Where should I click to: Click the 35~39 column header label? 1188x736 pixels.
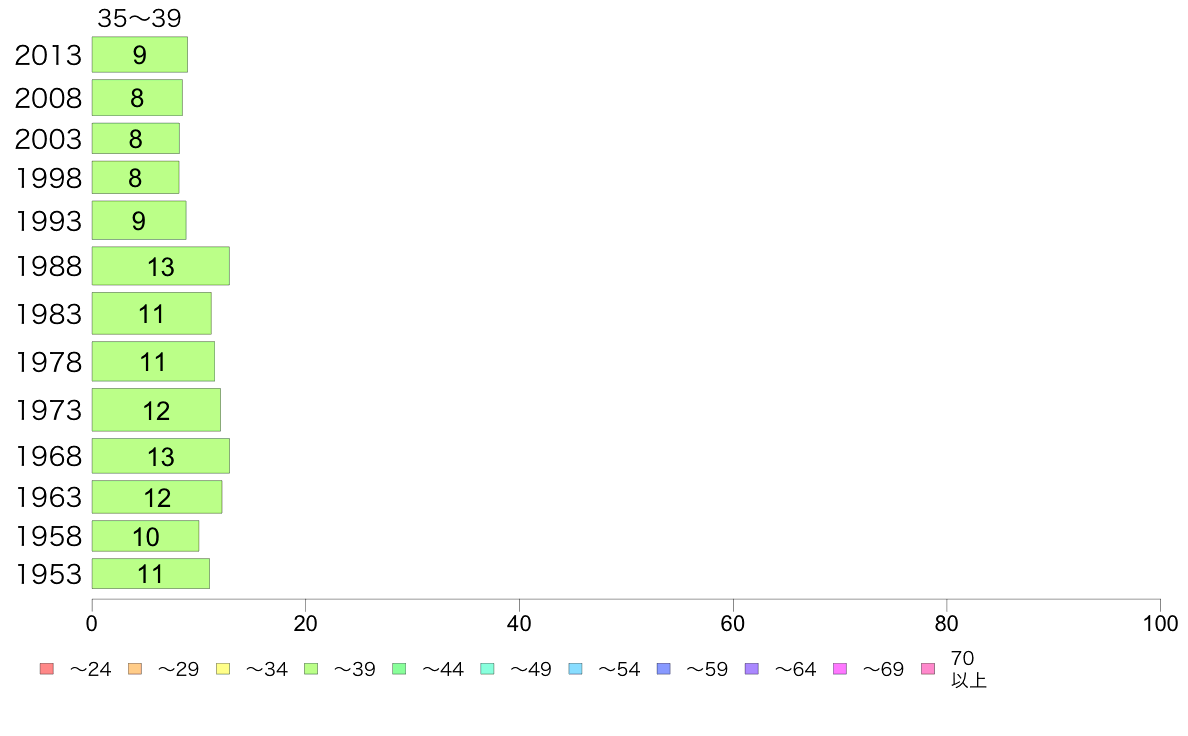tap(139, 18)
